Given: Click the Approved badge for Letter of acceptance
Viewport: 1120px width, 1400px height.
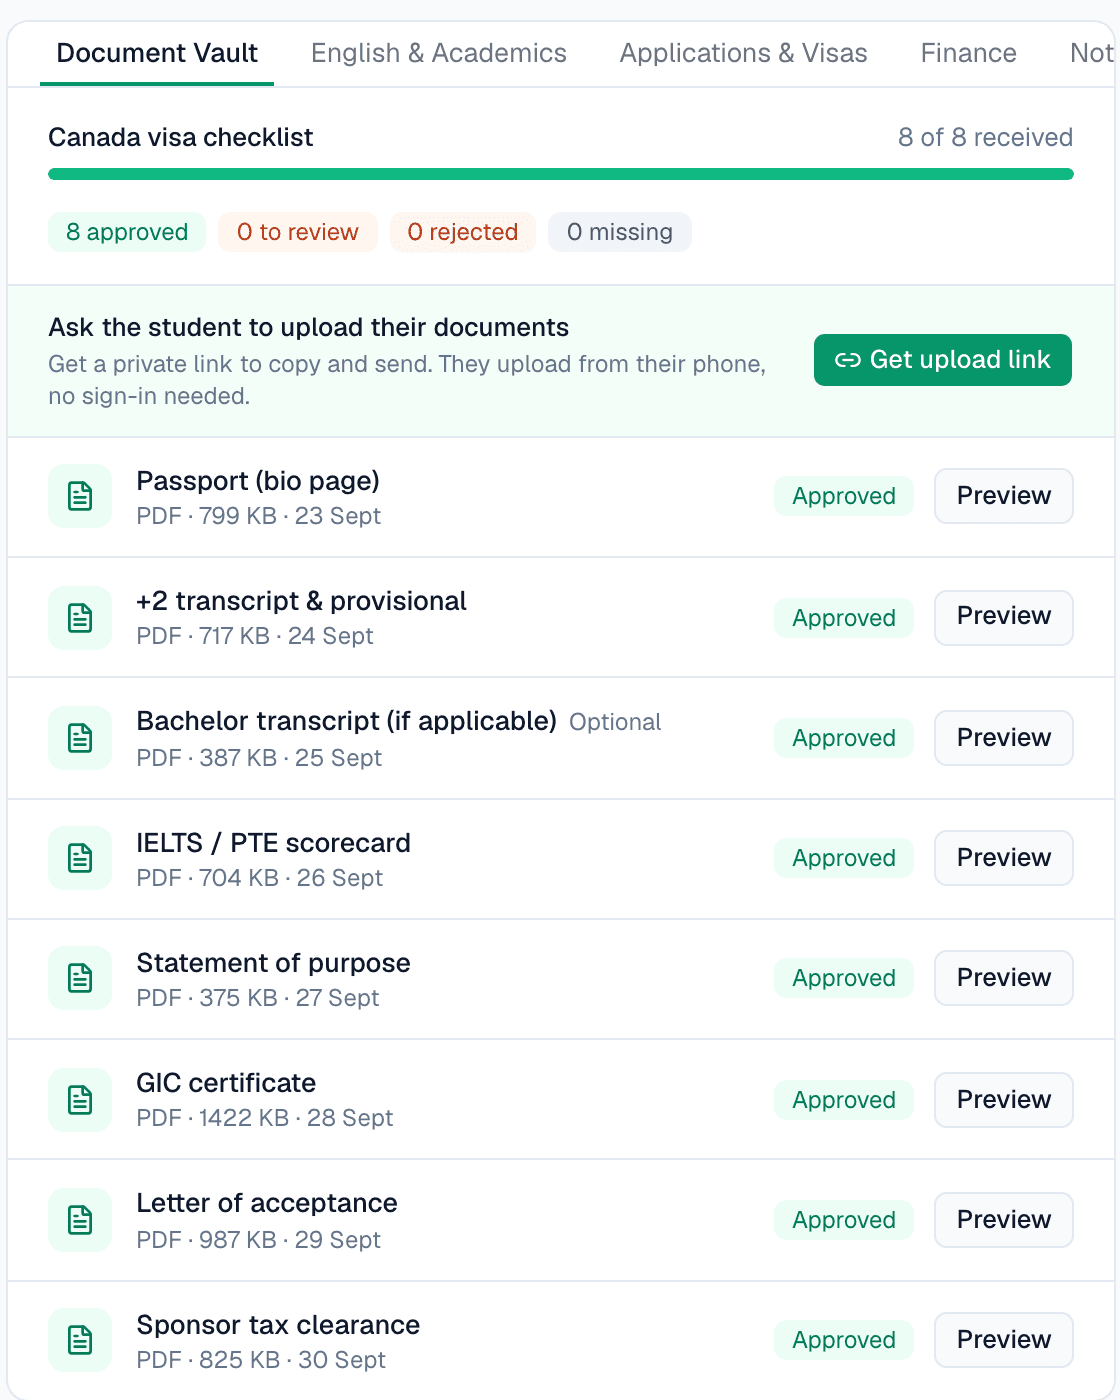Looking at the screenshot, I should coord(844,1220).
